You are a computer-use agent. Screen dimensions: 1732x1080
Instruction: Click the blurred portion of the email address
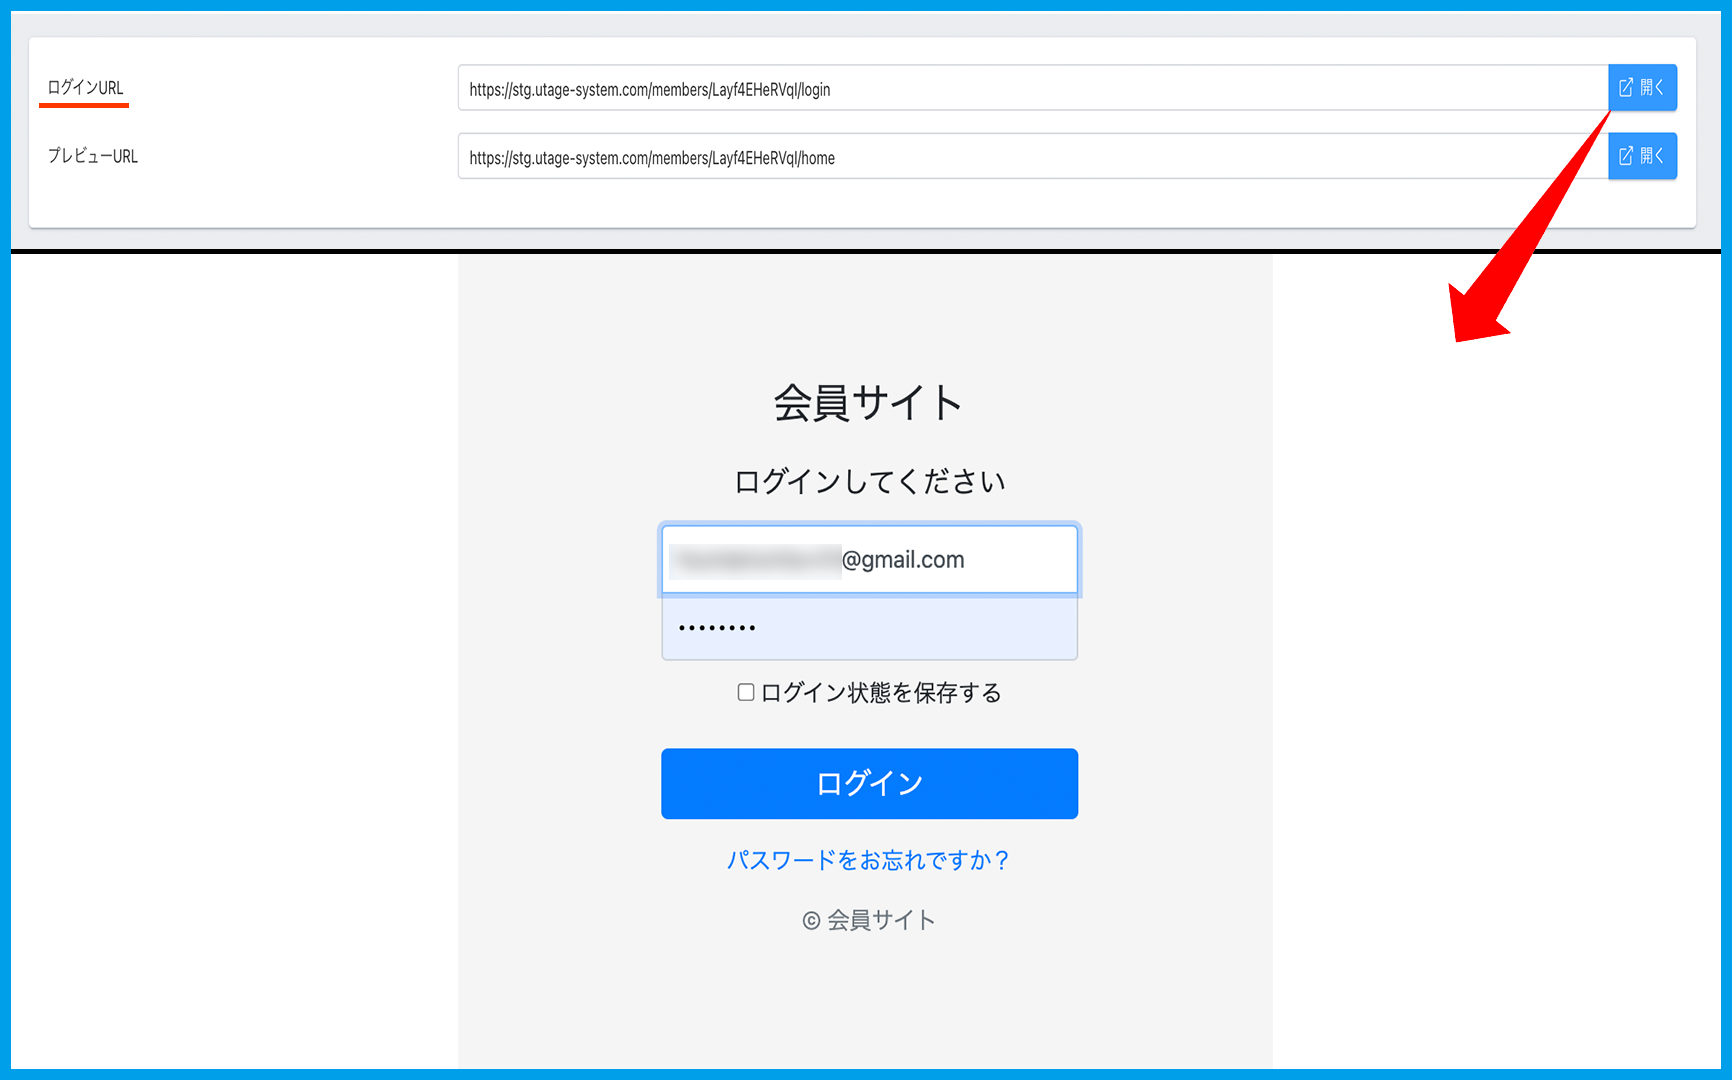tap(755, 561)
